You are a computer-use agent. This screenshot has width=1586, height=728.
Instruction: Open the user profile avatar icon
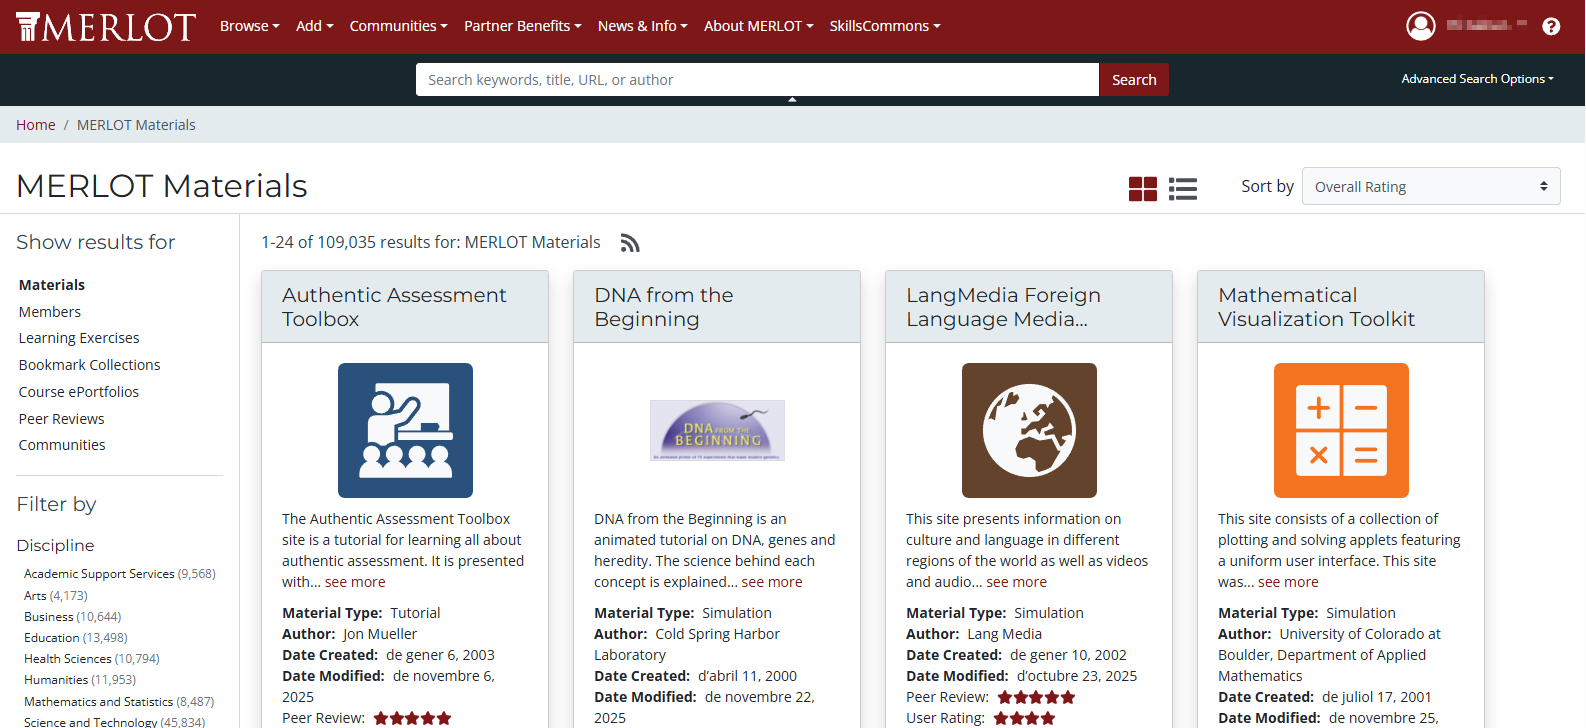[1420, 26]
